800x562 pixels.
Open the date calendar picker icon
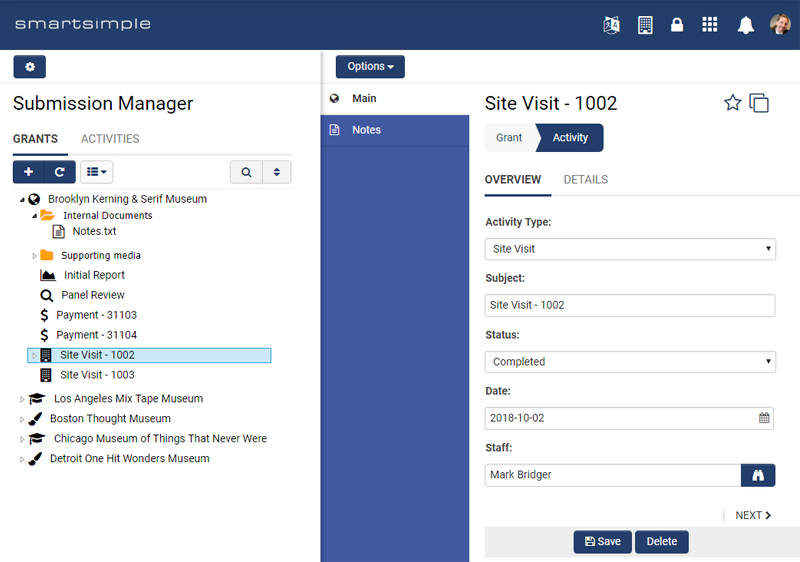click(x=764, y=418)
